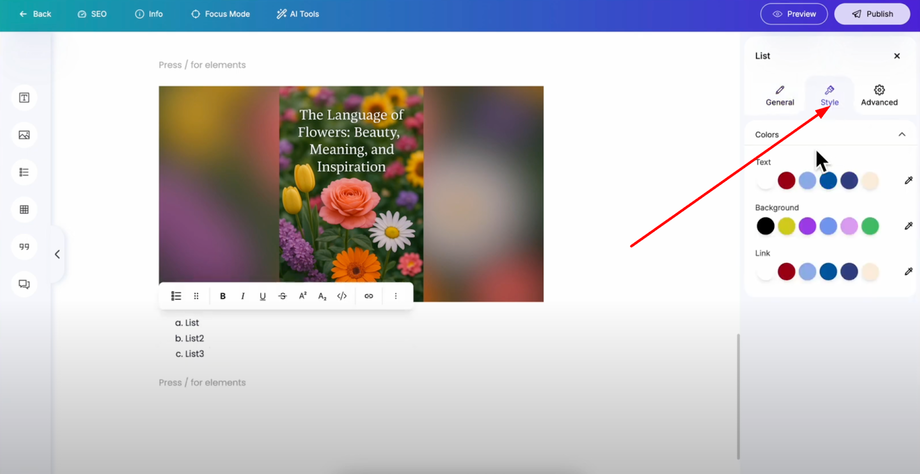Close the List panel
Screen dimensions: 920x474
[x=897, y=56]
